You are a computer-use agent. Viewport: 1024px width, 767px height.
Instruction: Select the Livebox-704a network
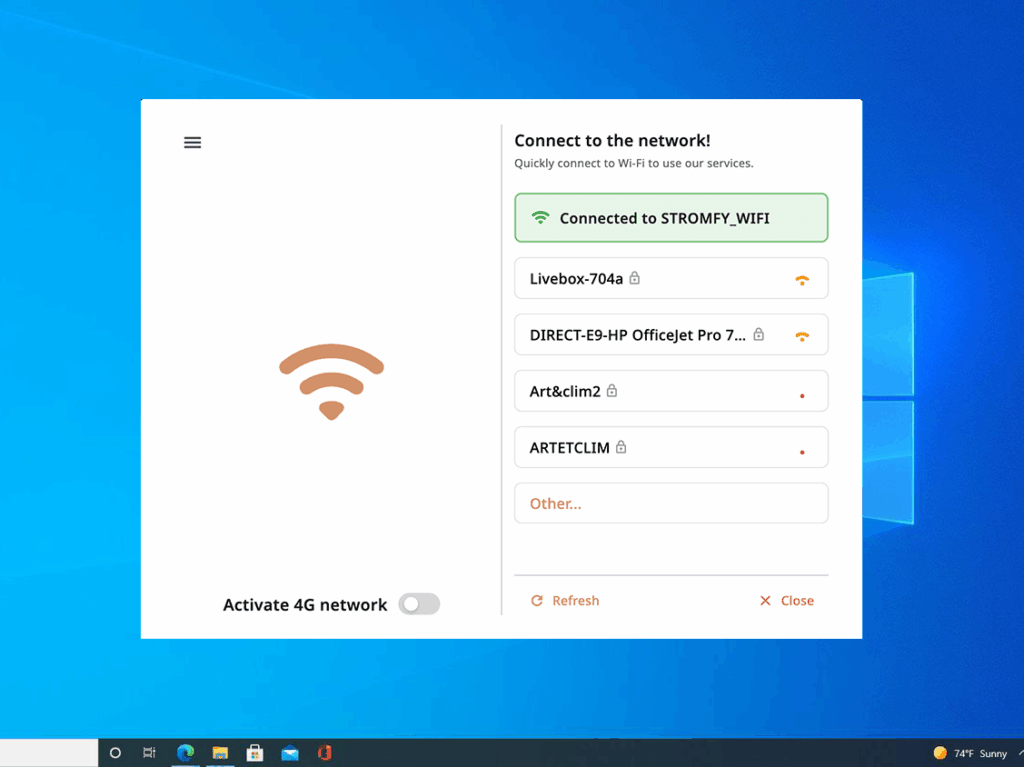pos(671,279)
